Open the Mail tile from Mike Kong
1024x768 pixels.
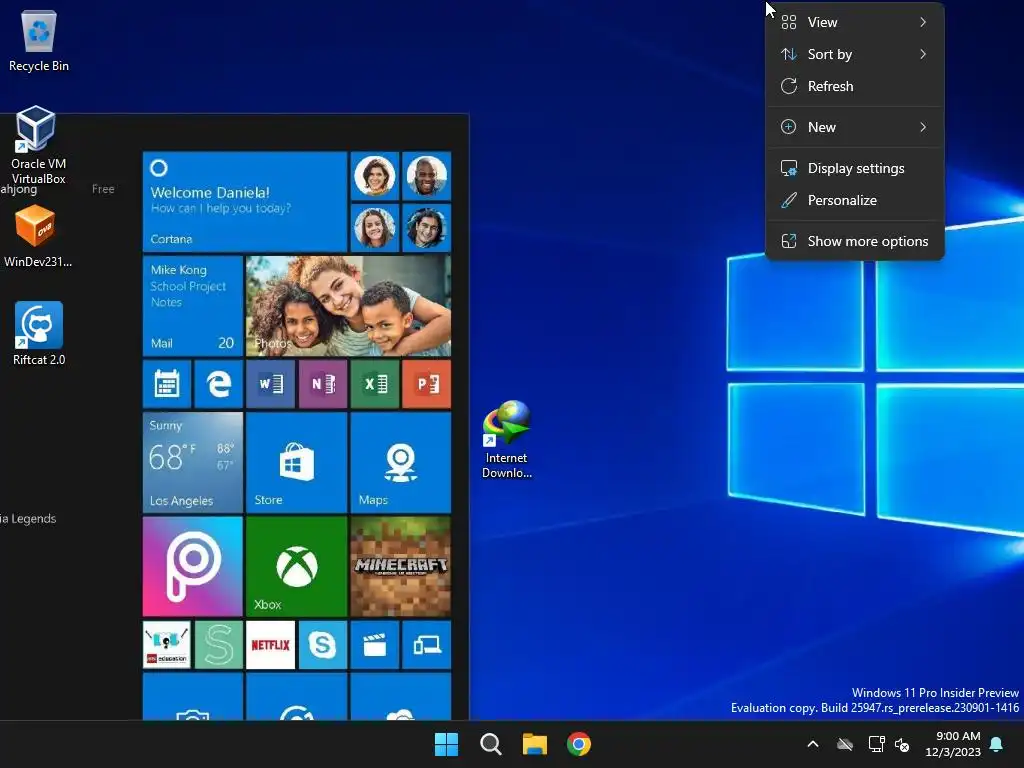pyautogui.click(x=193, y=306)
